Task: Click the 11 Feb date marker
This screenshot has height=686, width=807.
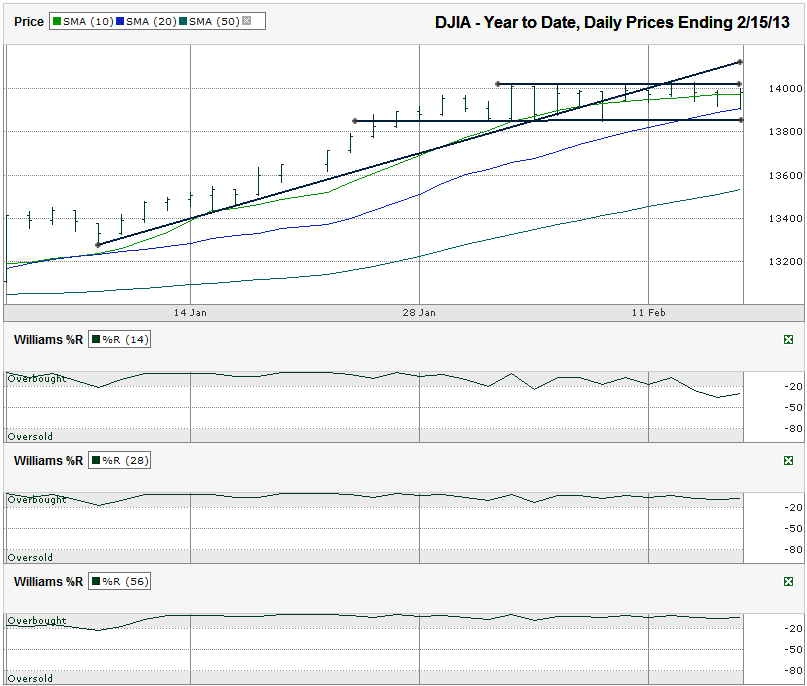Action: pyautogui.click(x=648, y=312)
